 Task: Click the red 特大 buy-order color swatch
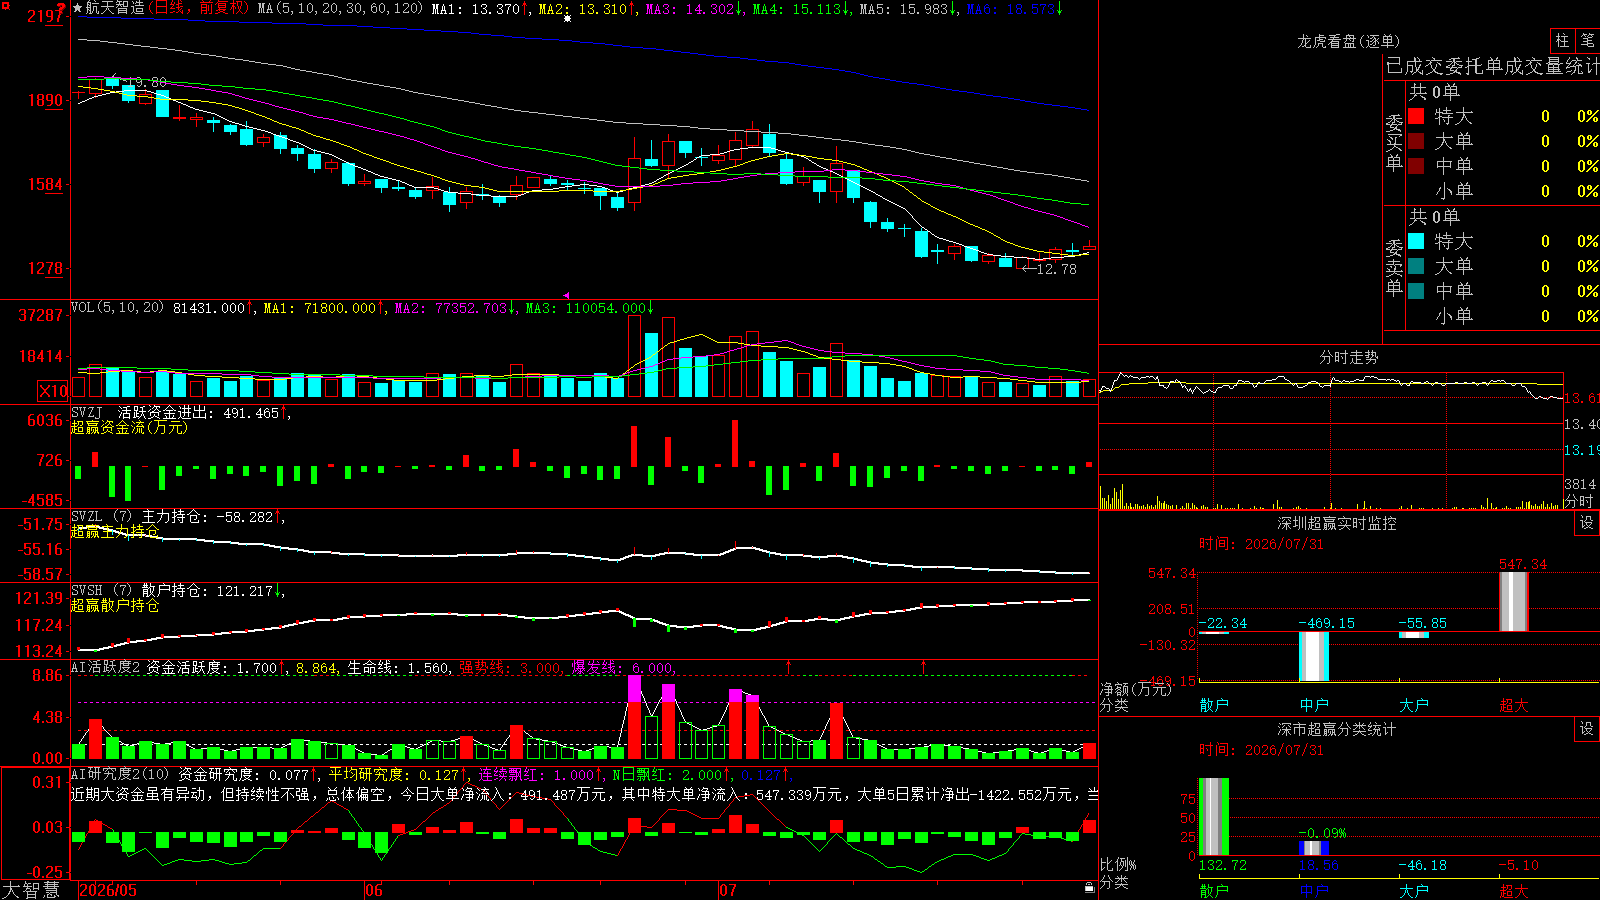(1416, 116)
